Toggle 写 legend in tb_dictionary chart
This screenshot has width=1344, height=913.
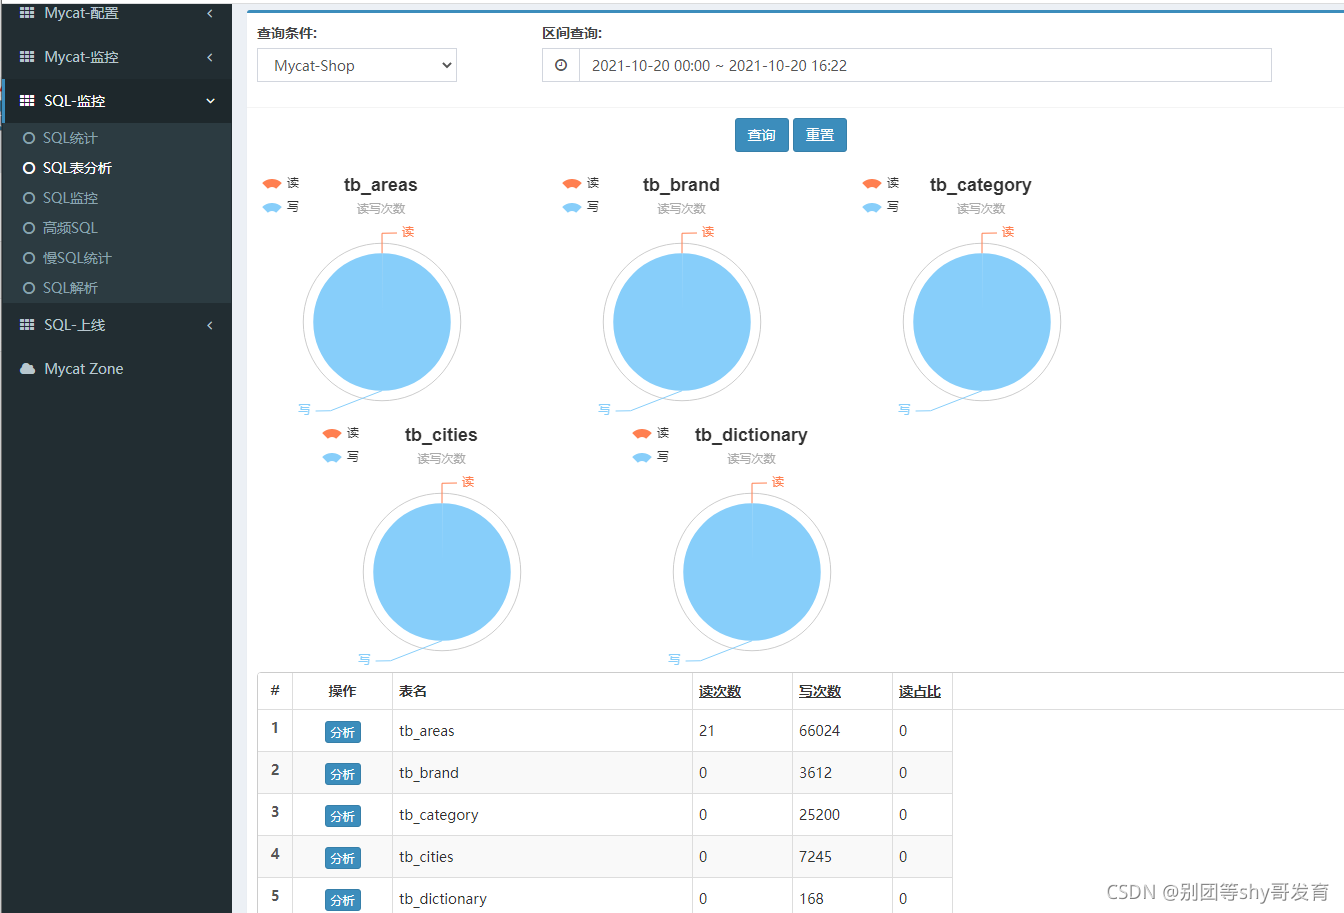(650, 457)
